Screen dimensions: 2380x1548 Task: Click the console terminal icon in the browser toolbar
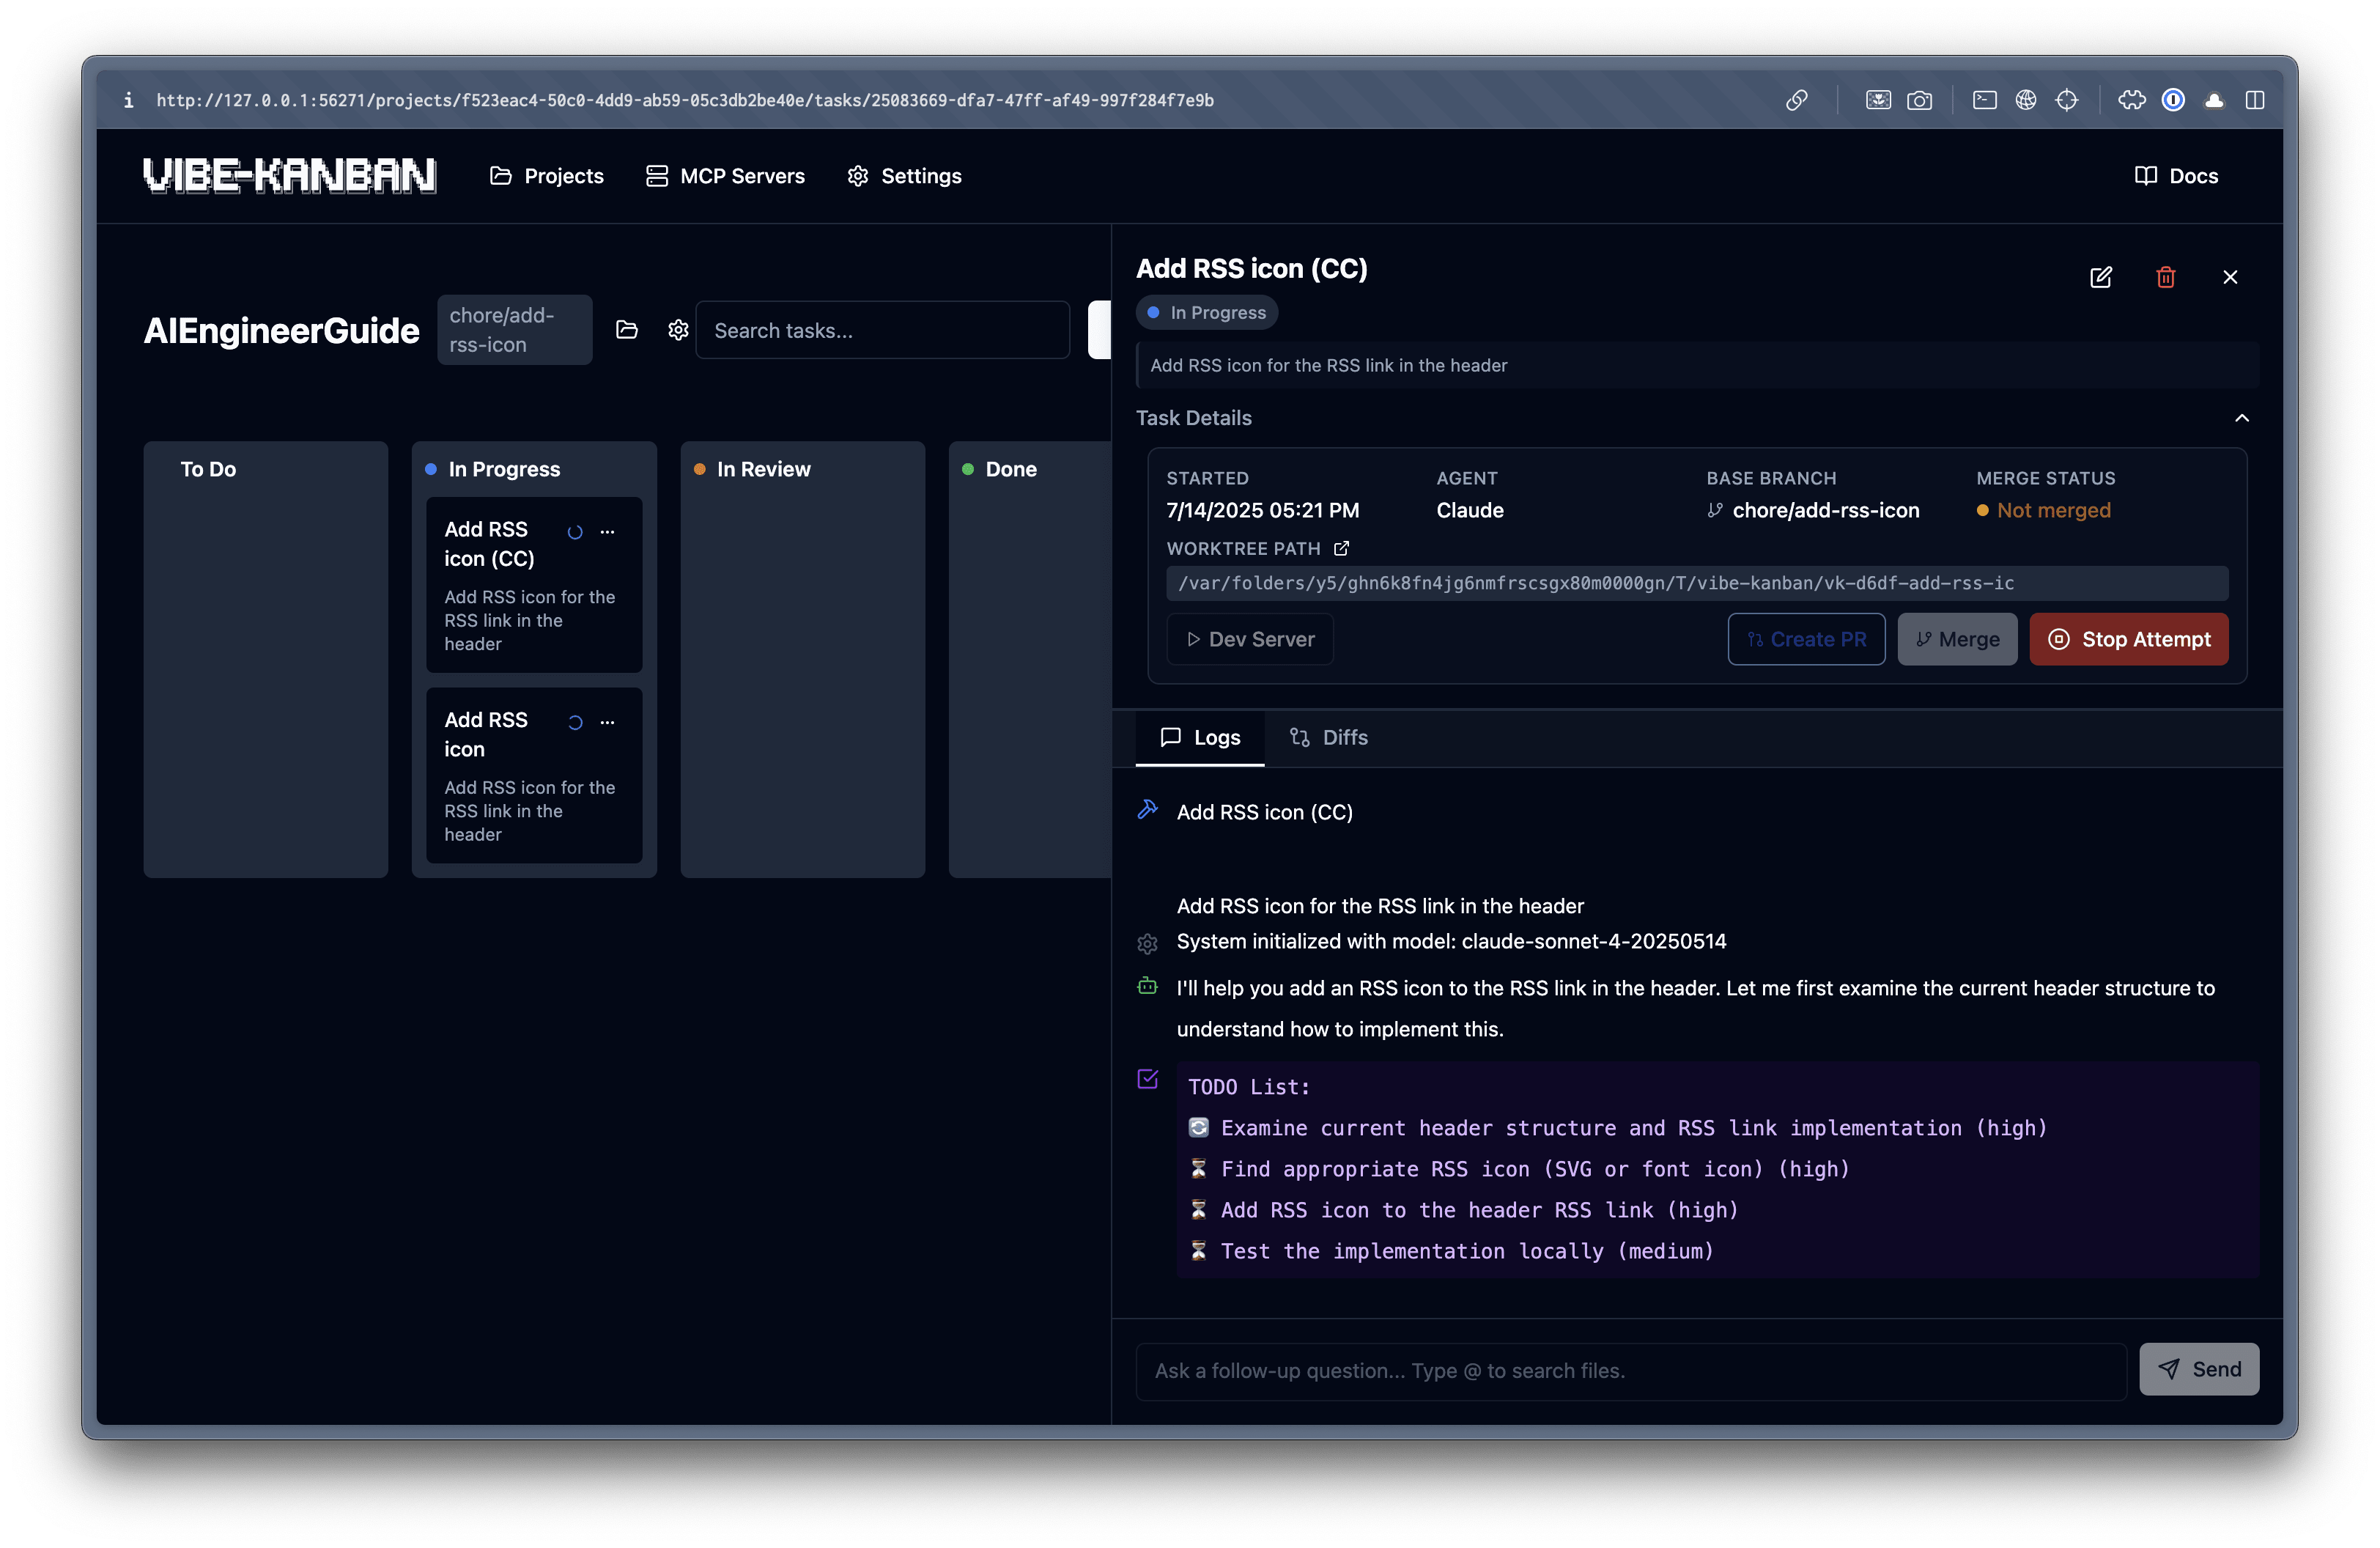coord(1984,100)
